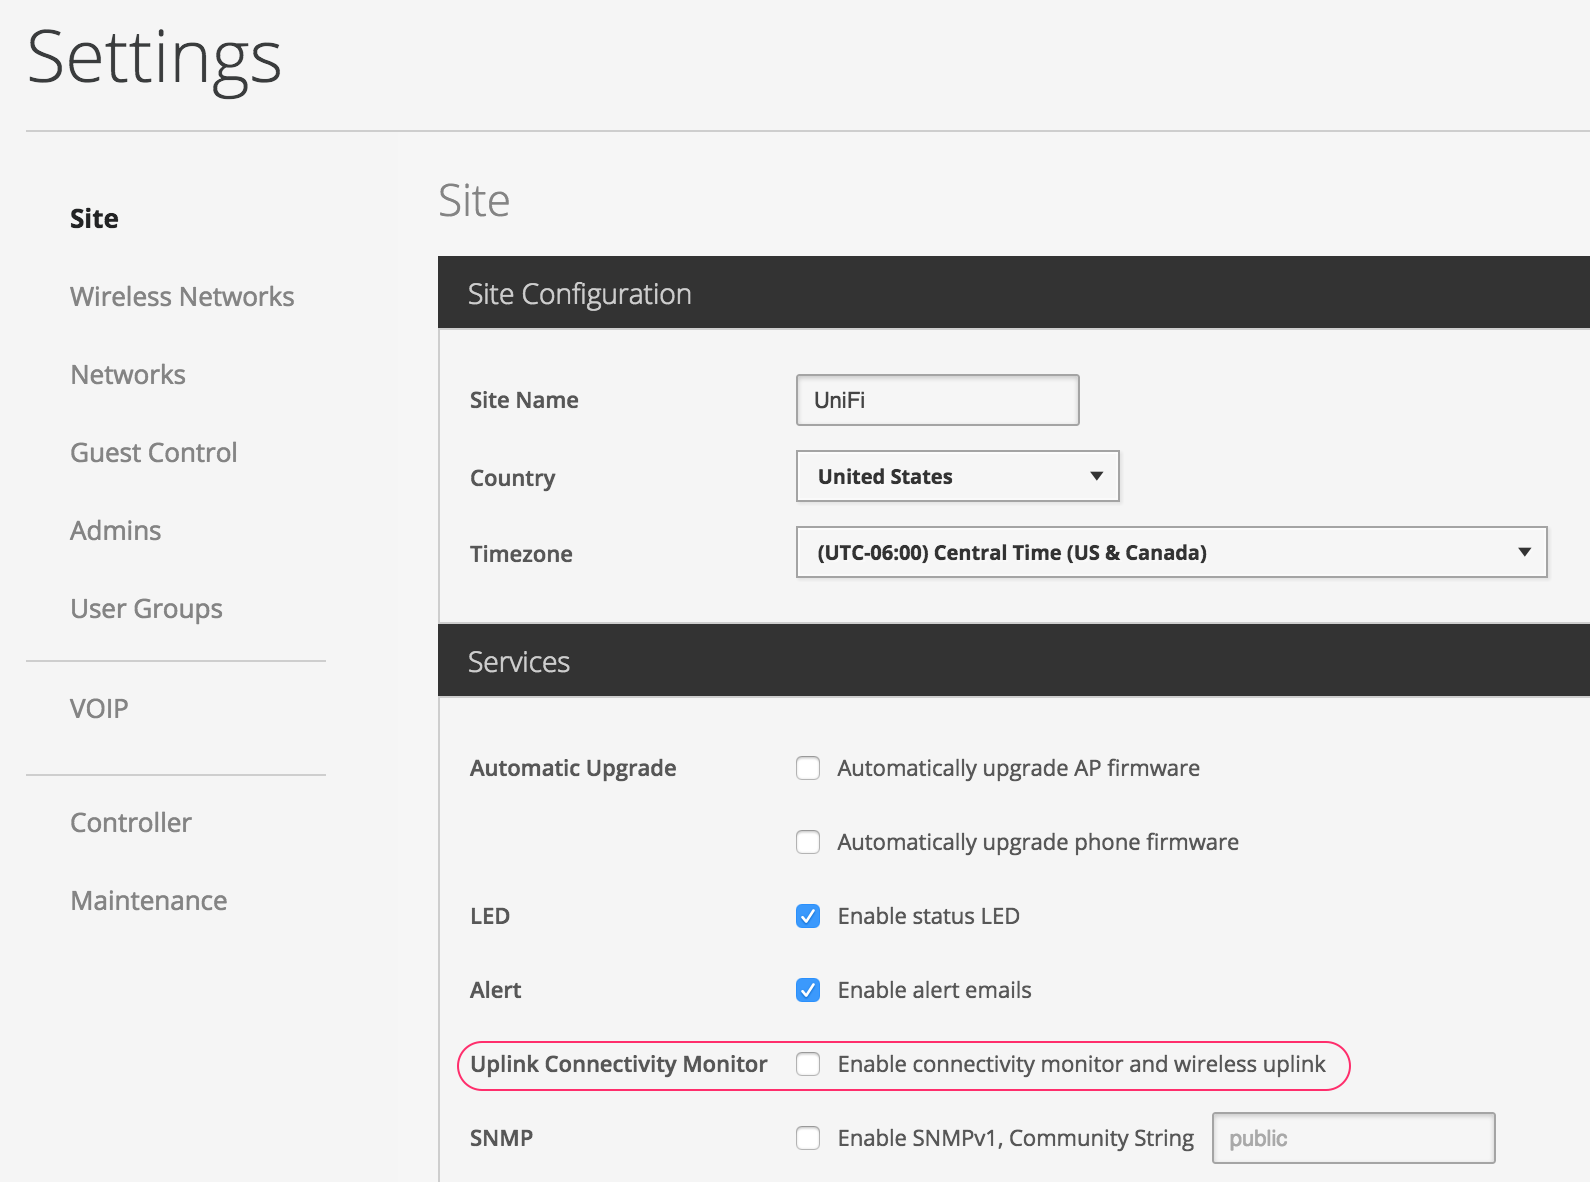Go to the Networks settings page

tap(128, 375)
